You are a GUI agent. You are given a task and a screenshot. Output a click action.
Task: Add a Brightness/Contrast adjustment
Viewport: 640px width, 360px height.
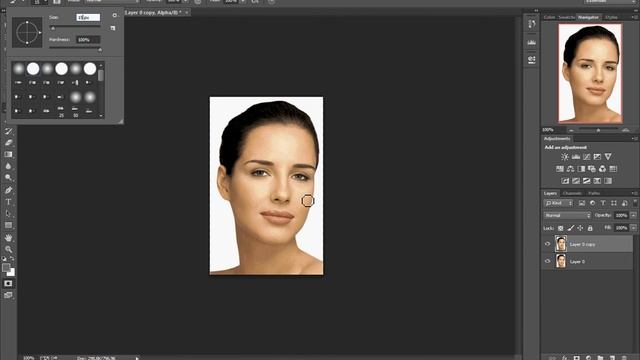click(x=565, y=157)
